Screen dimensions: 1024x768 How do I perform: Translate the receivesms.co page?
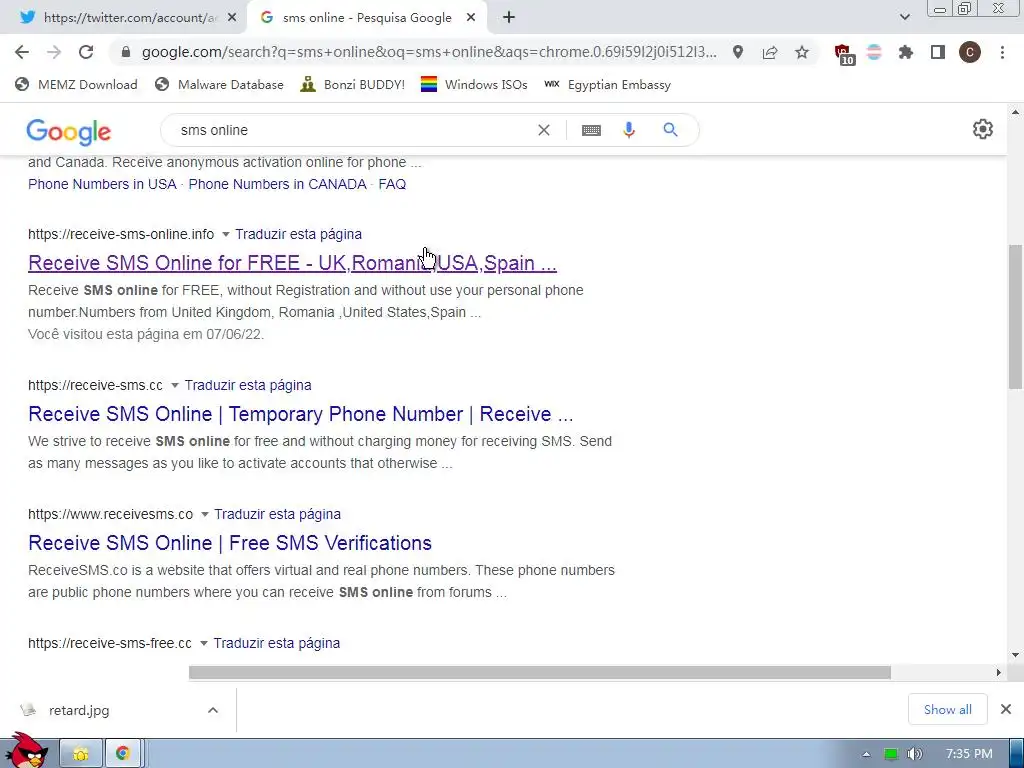pos(278,514)
